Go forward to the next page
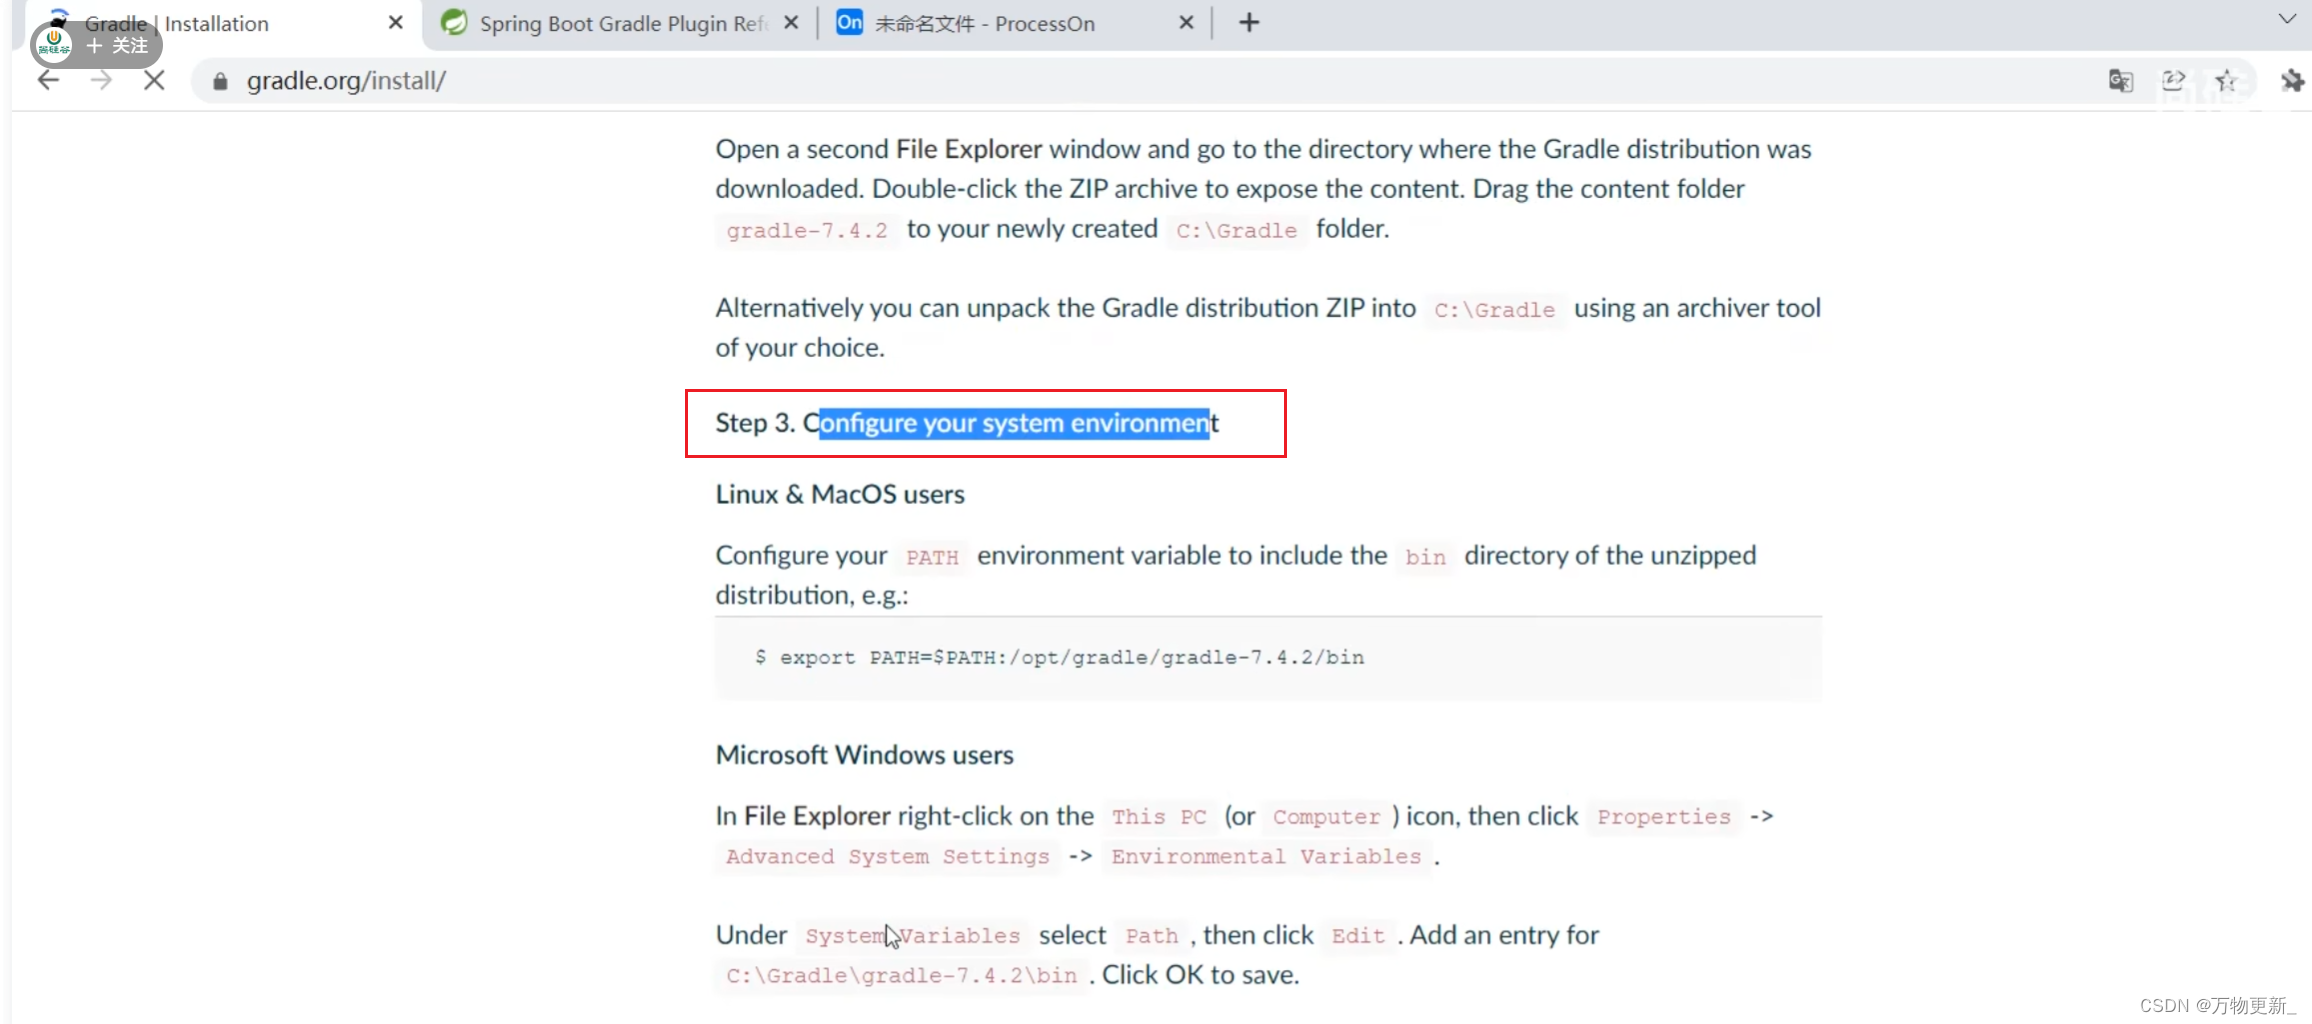The width and height of the screenshot is (2312, 1024). 101,81
